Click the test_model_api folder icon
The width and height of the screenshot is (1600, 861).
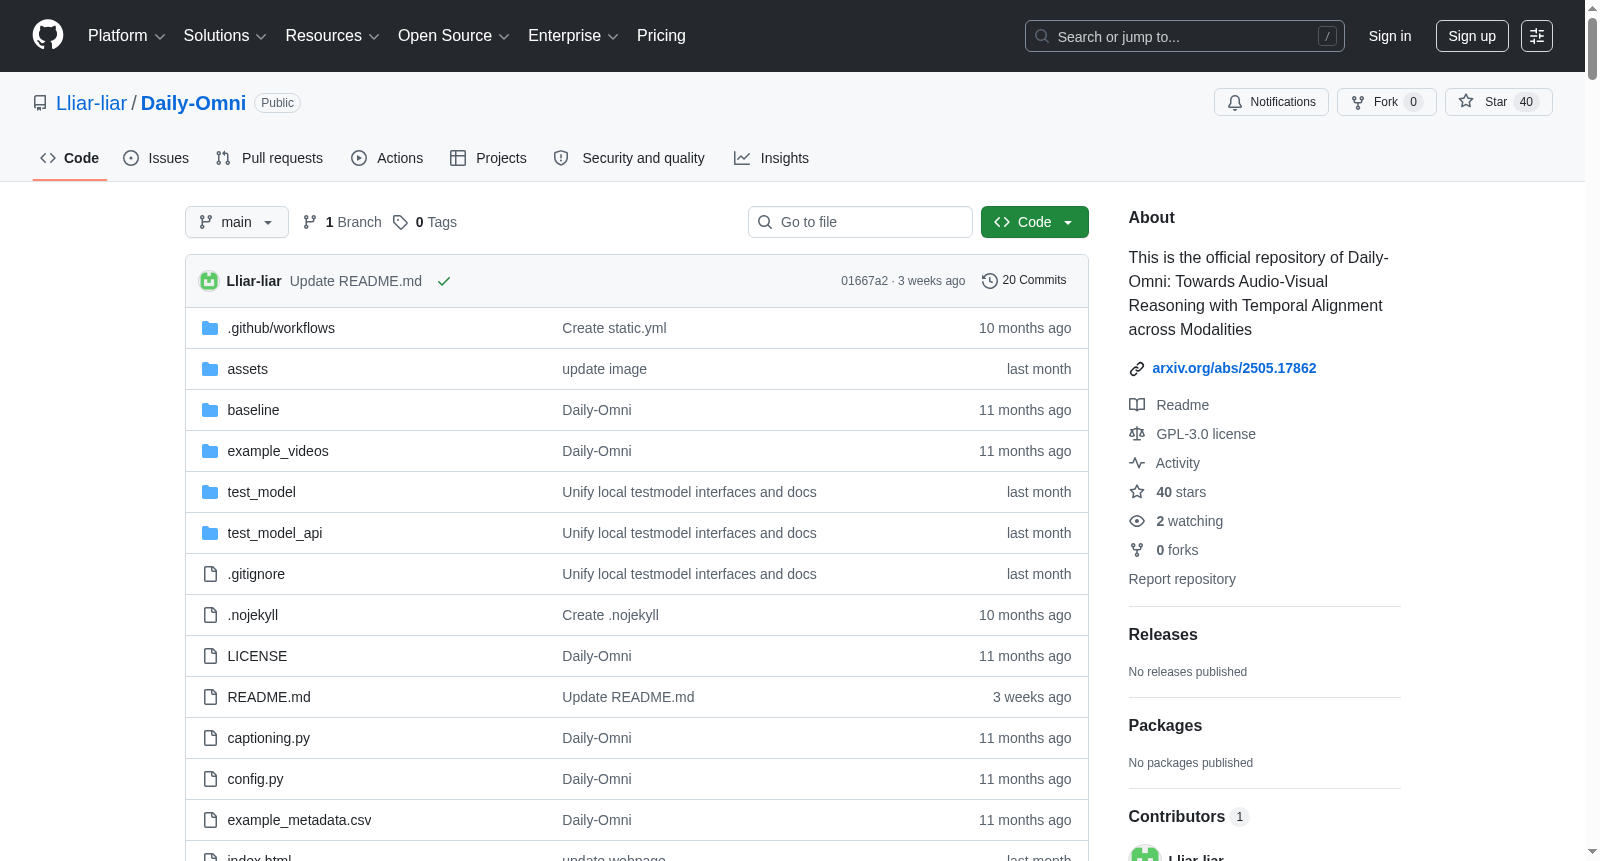coord(210,533)
